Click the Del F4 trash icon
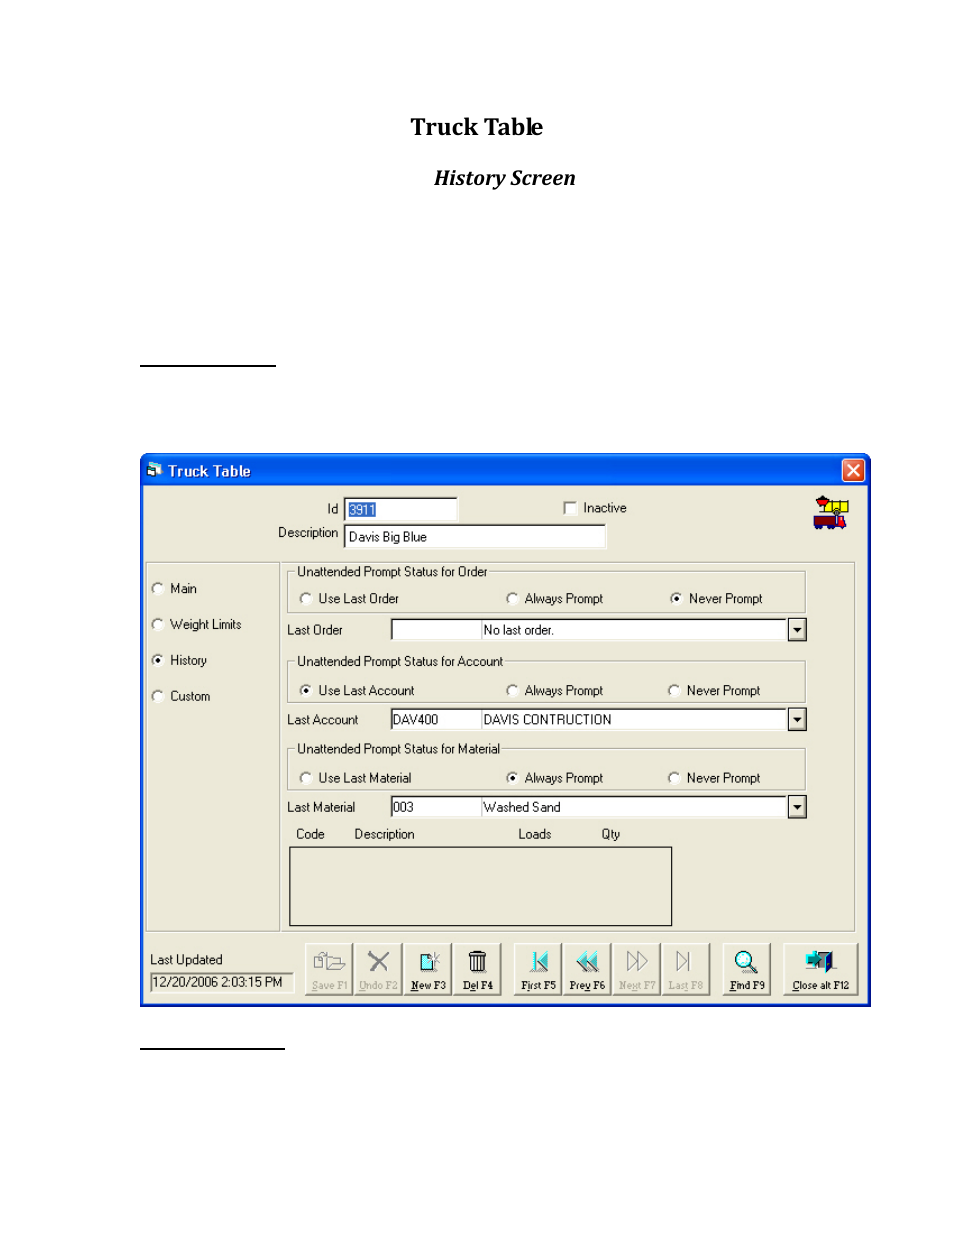The width and height of the screenshot is (954, 1235). (x=477, y=968)
